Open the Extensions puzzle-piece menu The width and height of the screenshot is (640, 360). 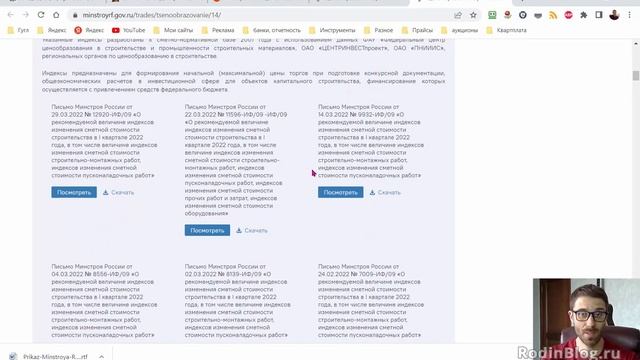584,15
